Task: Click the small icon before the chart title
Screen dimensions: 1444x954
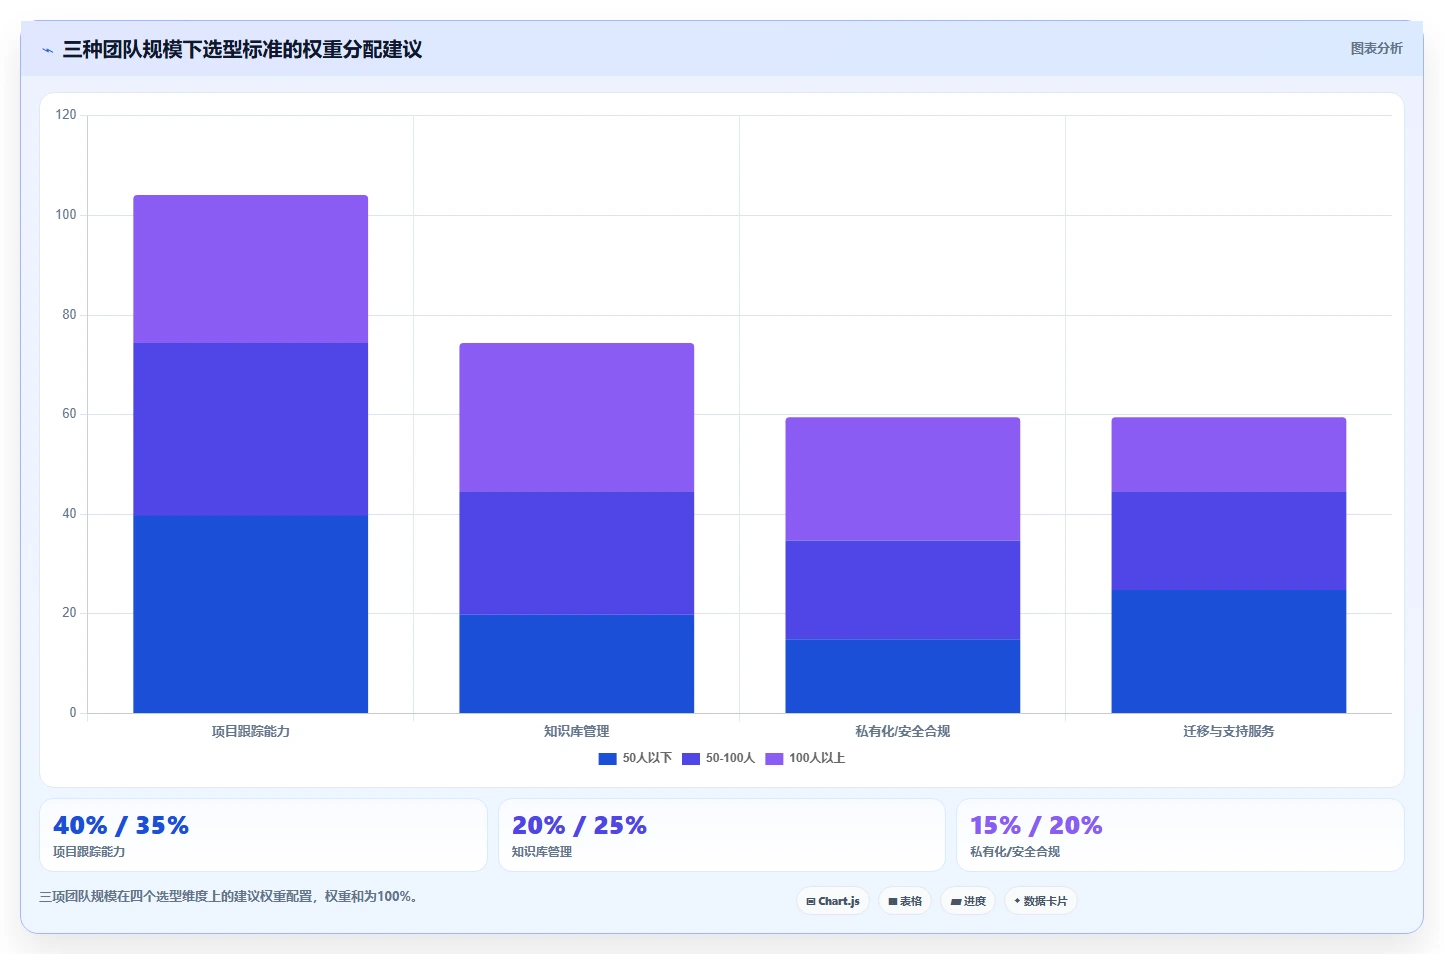Action: tap(48, 50)
